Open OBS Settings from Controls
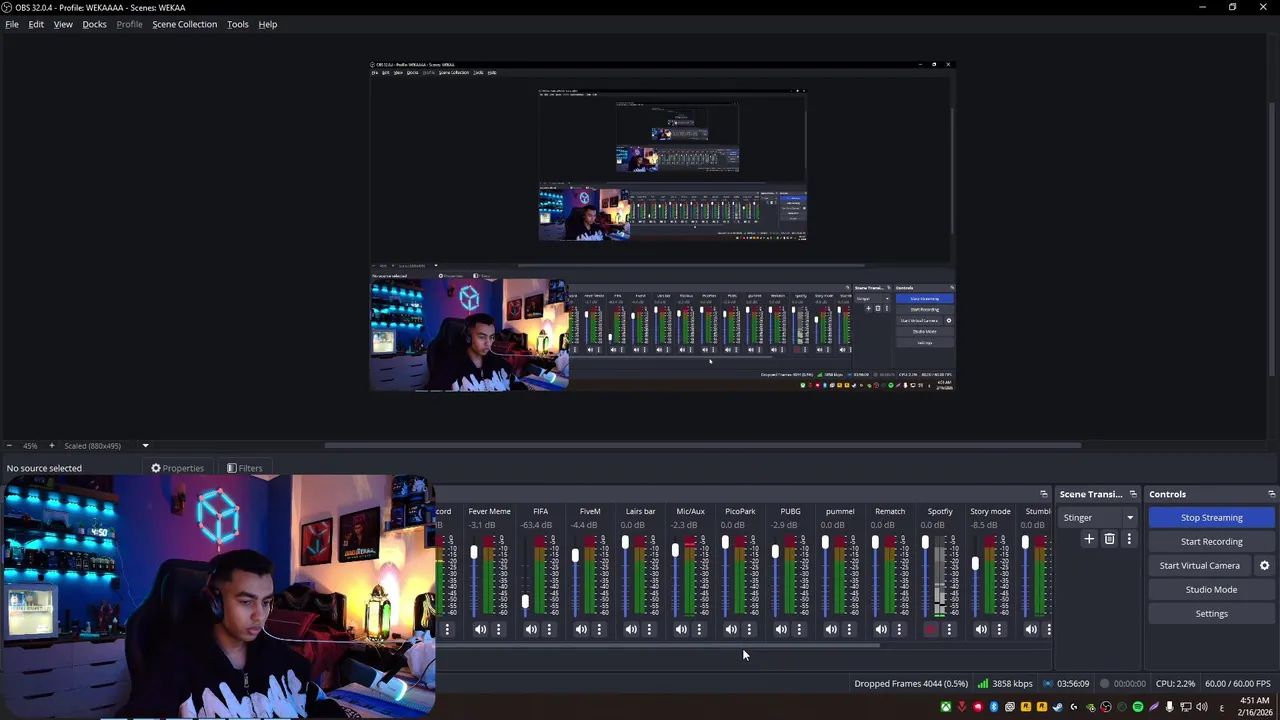 pos(1211,614)
